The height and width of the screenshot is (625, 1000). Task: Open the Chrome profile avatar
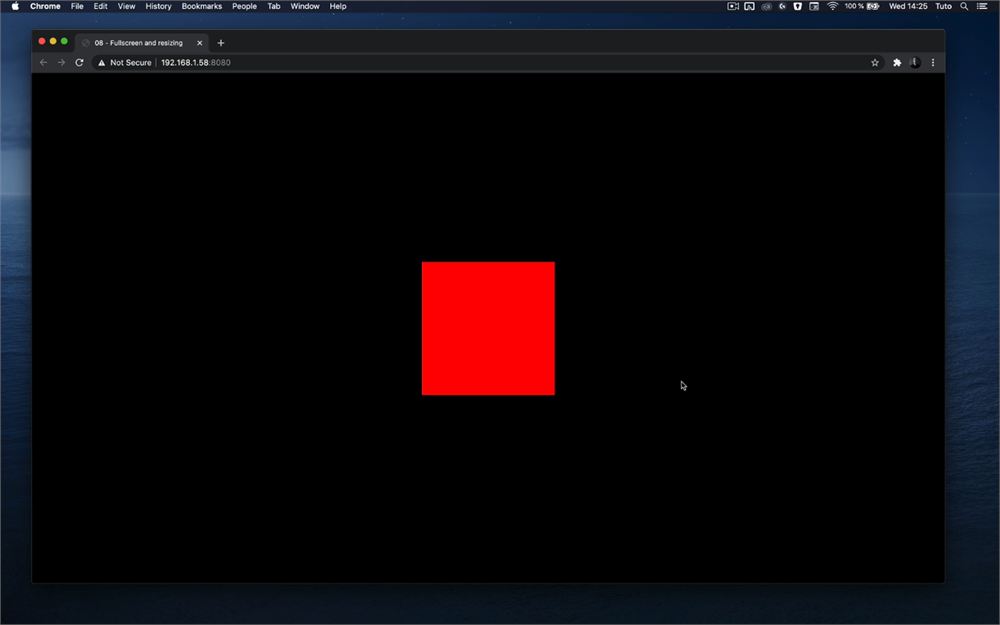click(x=915, y=62)
